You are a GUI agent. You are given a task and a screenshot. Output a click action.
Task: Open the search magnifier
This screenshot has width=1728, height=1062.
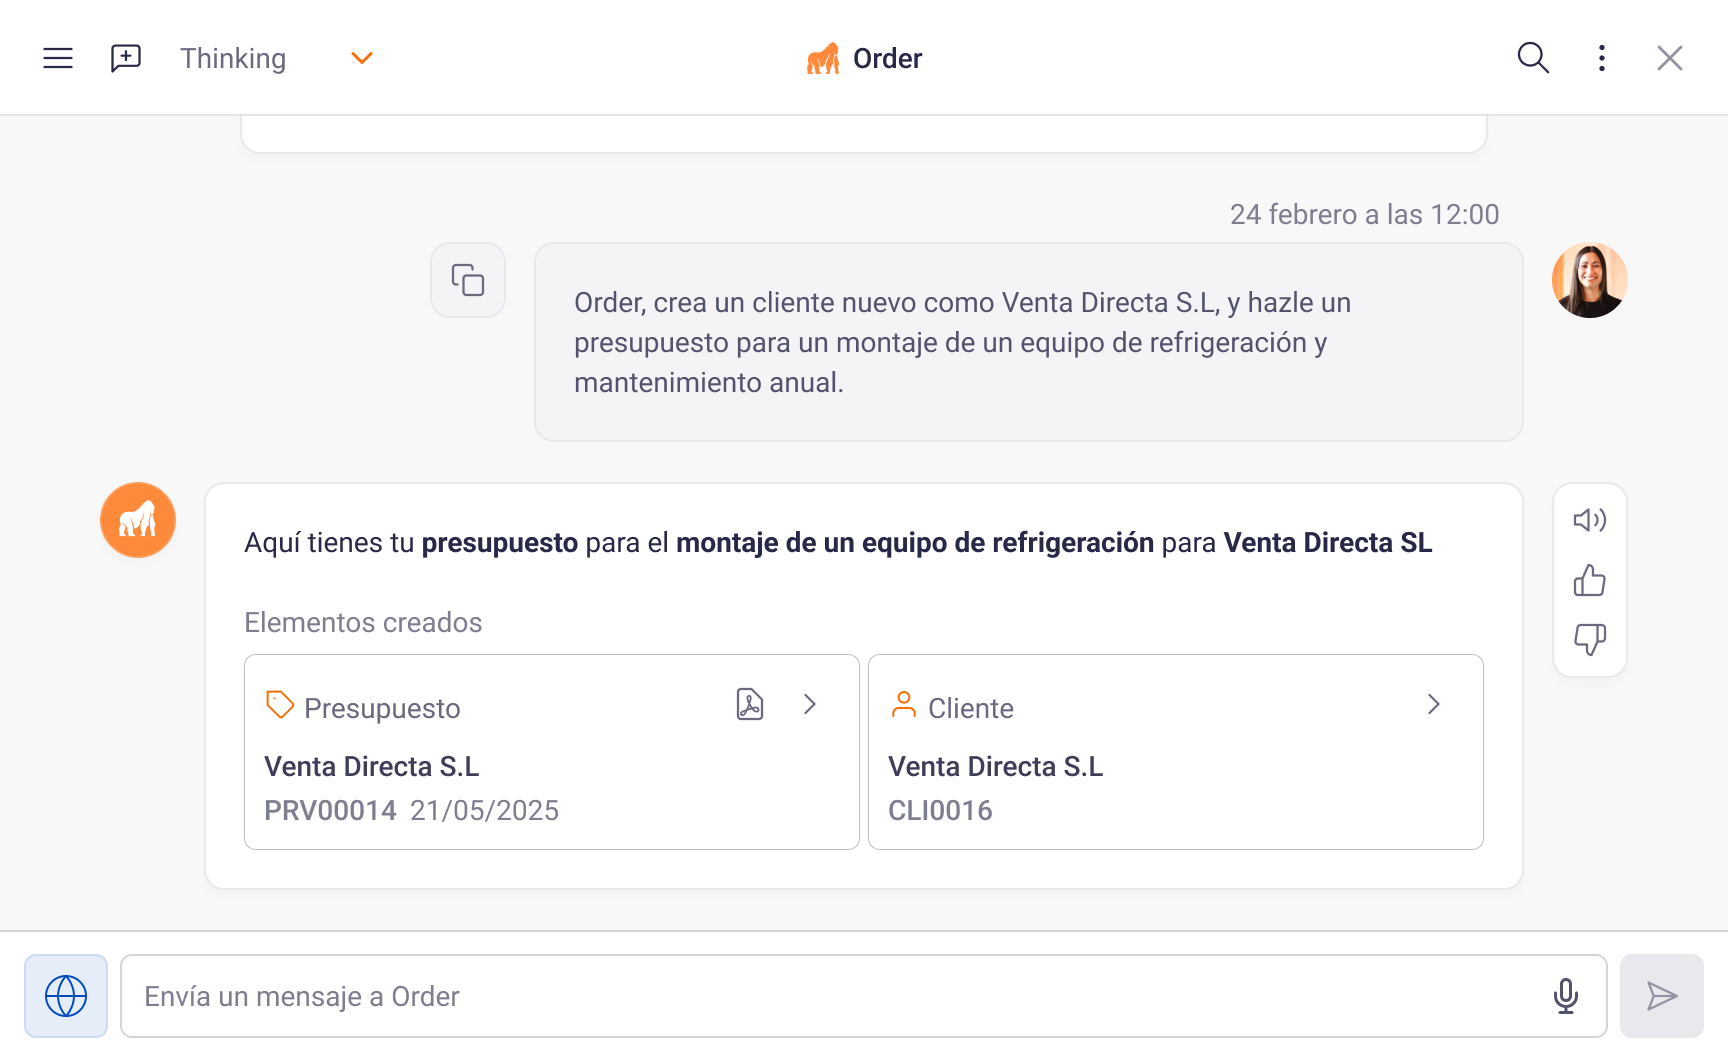[1532, 58]
